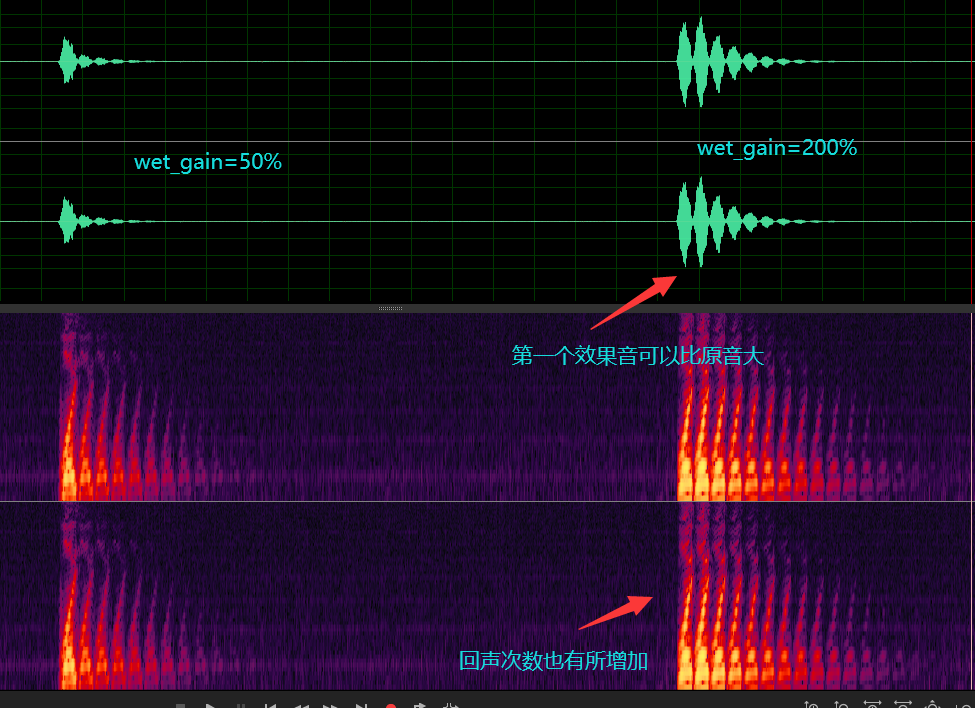Image resolution: width=975 pixels, height=708 pixels.
Task: Click the Rewind transport button
Action: (x=301, y=706)
